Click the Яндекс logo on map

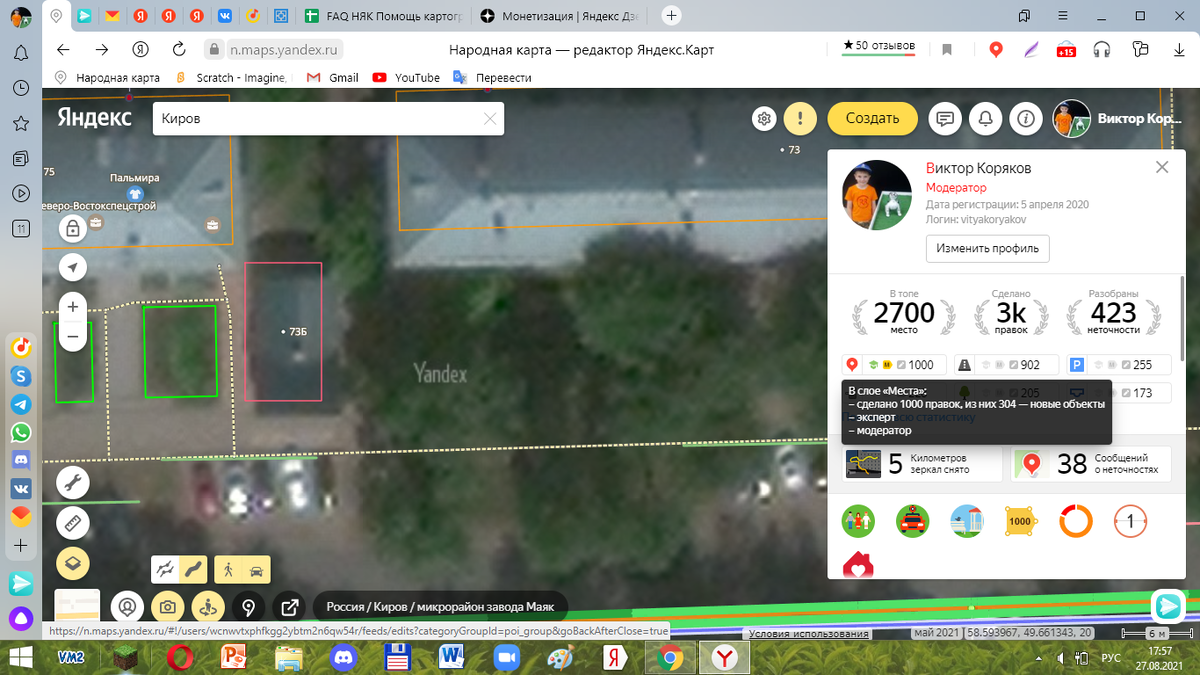point(94,117)
